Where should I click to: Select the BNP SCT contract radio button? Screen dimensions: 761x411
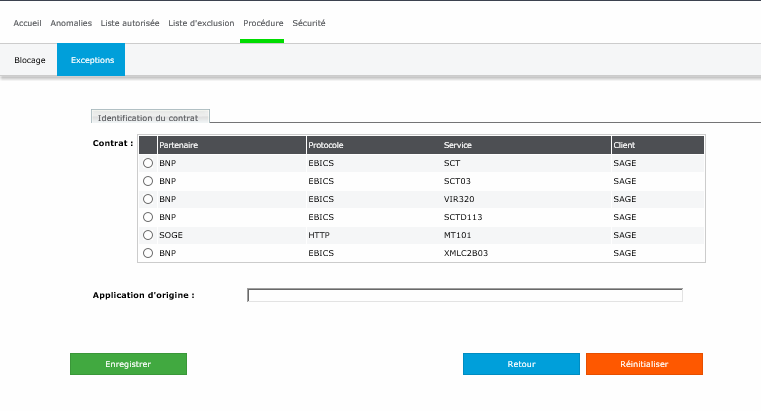(x=148, y=163)
